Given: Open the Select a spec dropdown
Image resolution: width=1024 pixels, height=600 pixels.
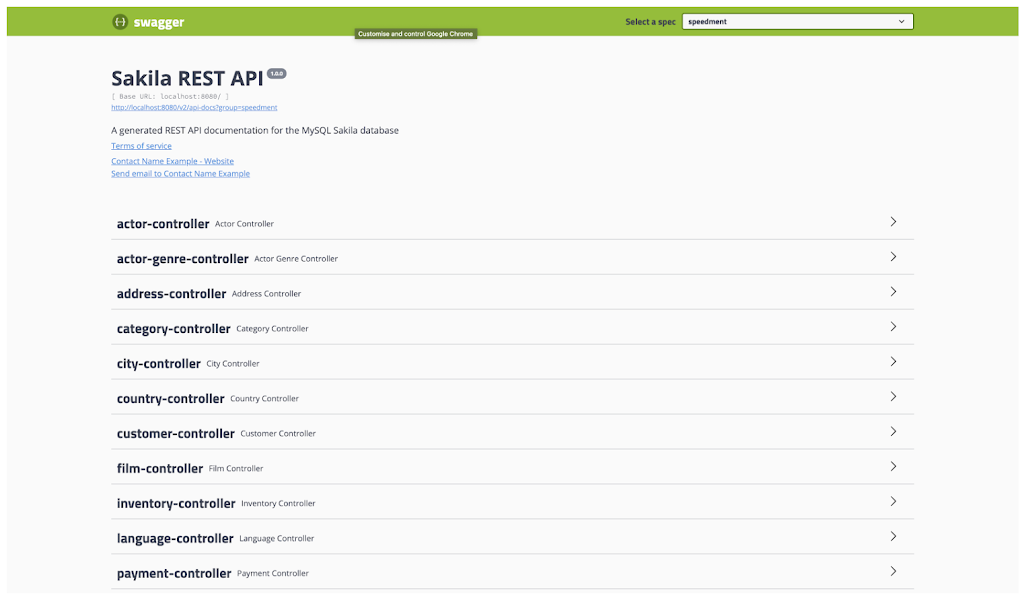Looking at the screenshot, I should point(797,22).
